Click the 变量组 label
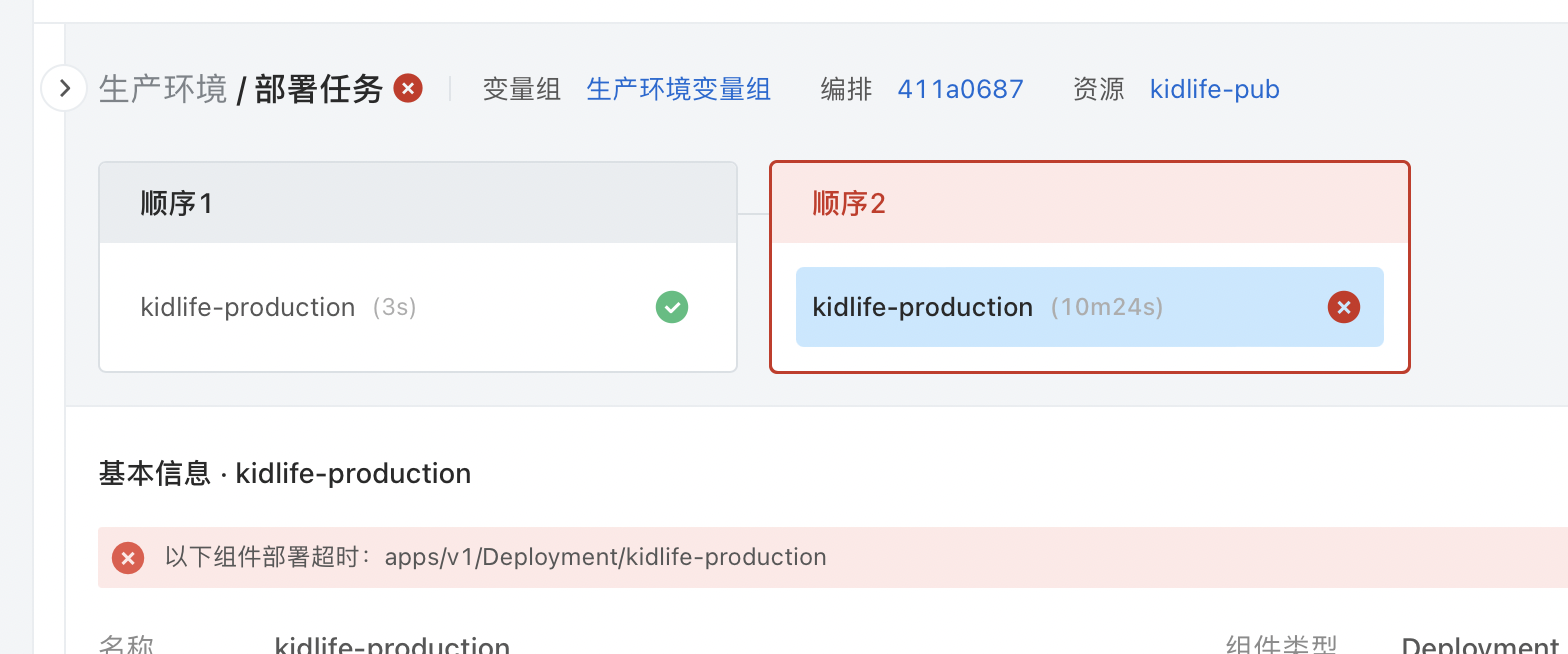The height and width of the screenshot is (654, 1568). tap(521, 90)
